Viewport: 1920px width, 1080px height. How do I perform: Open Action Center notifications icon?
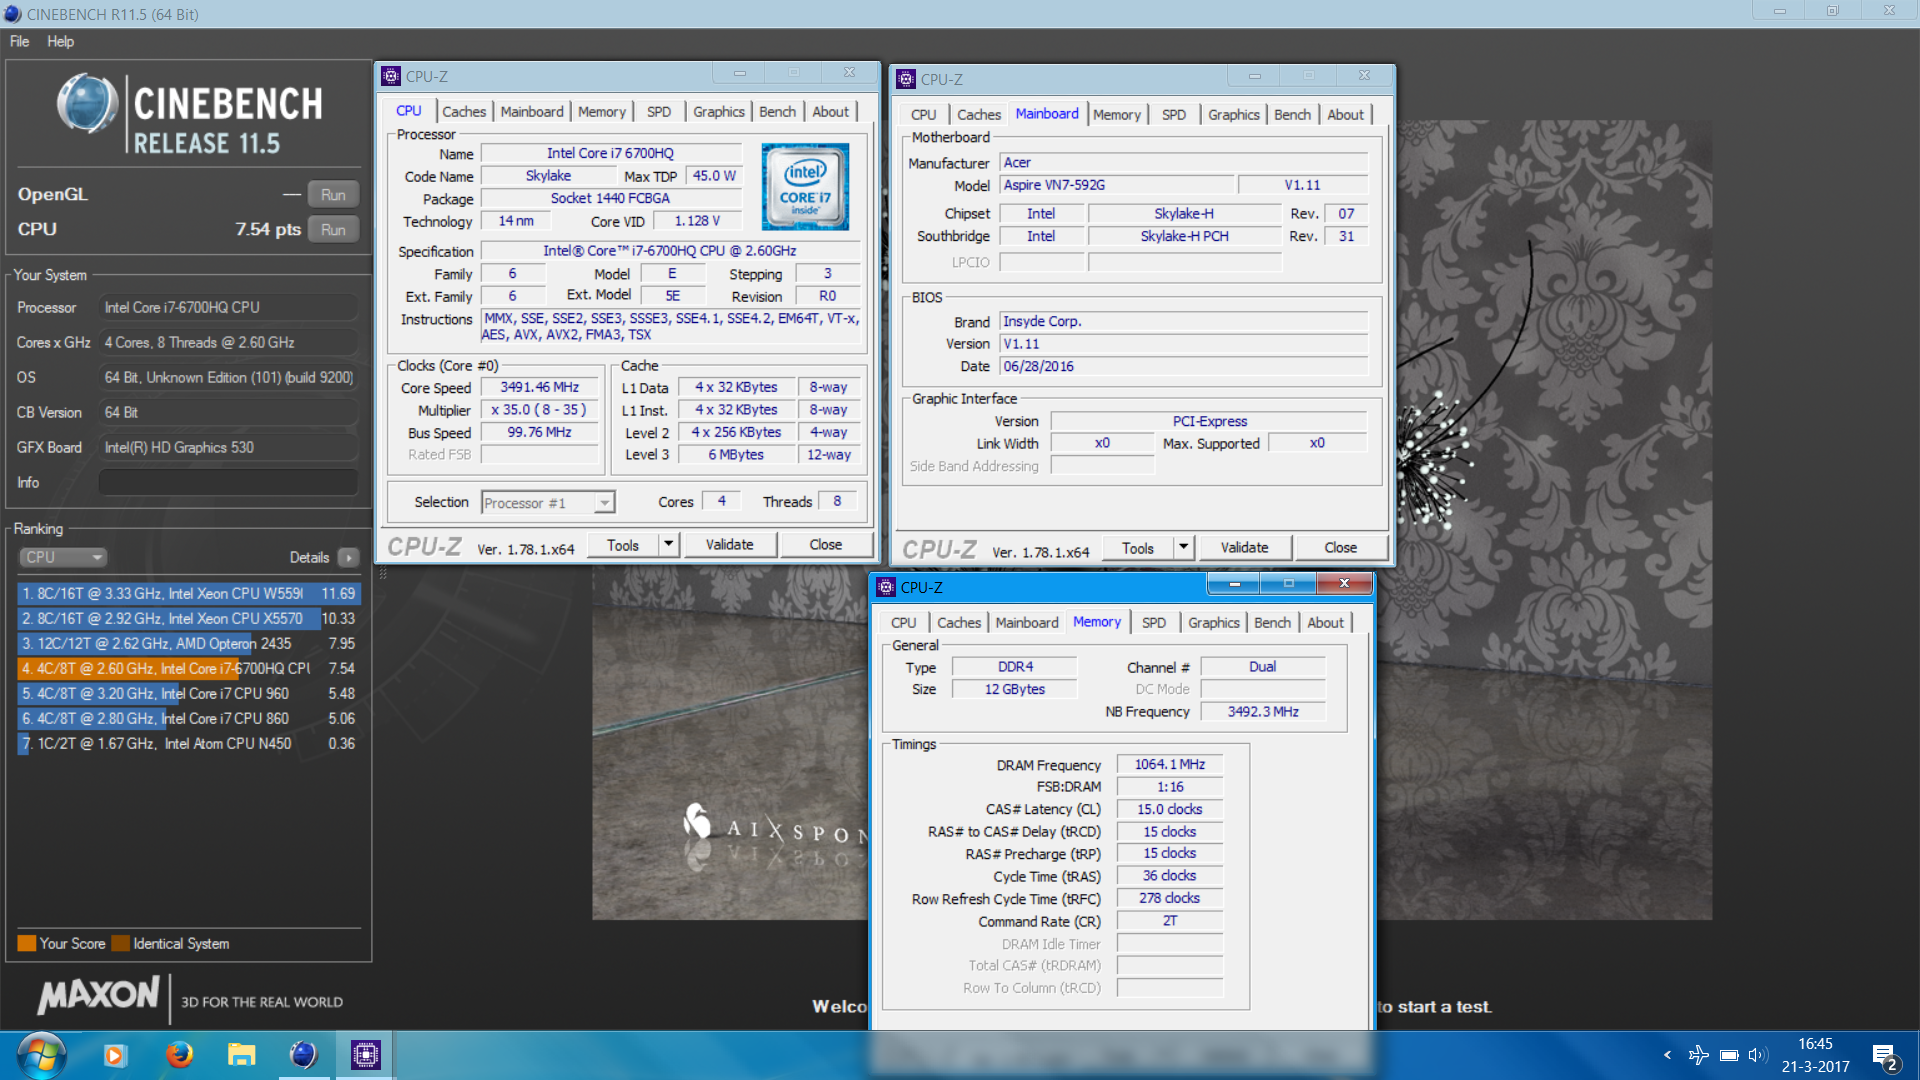pos(1886,1057)
